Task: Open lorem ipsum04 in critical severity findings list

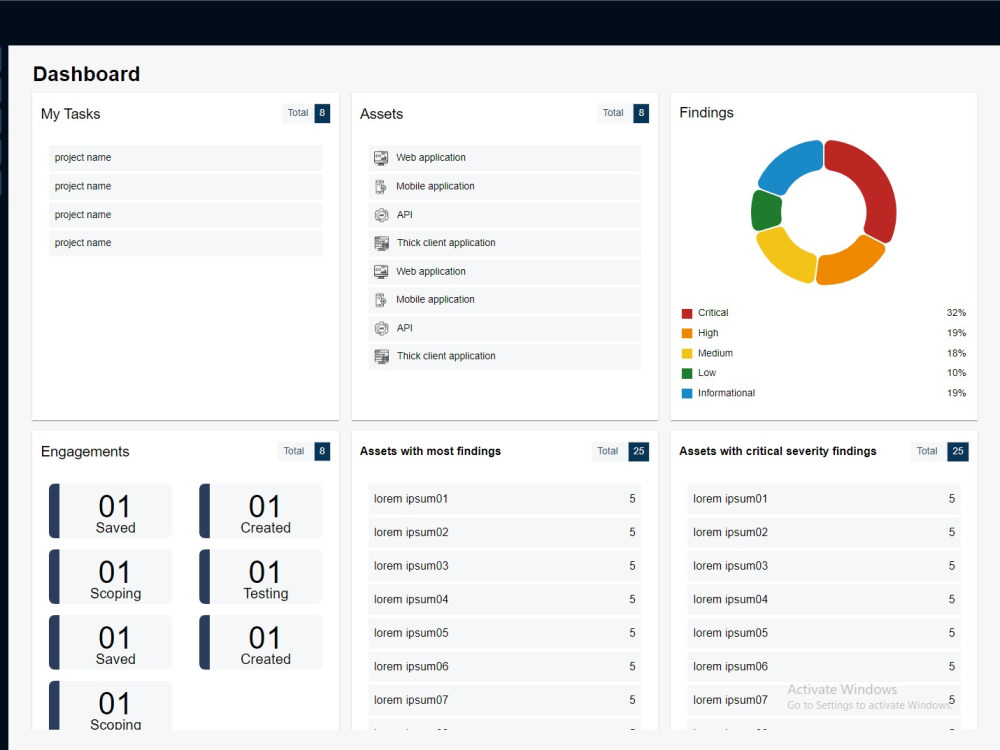Action: (x=824, y=599)
